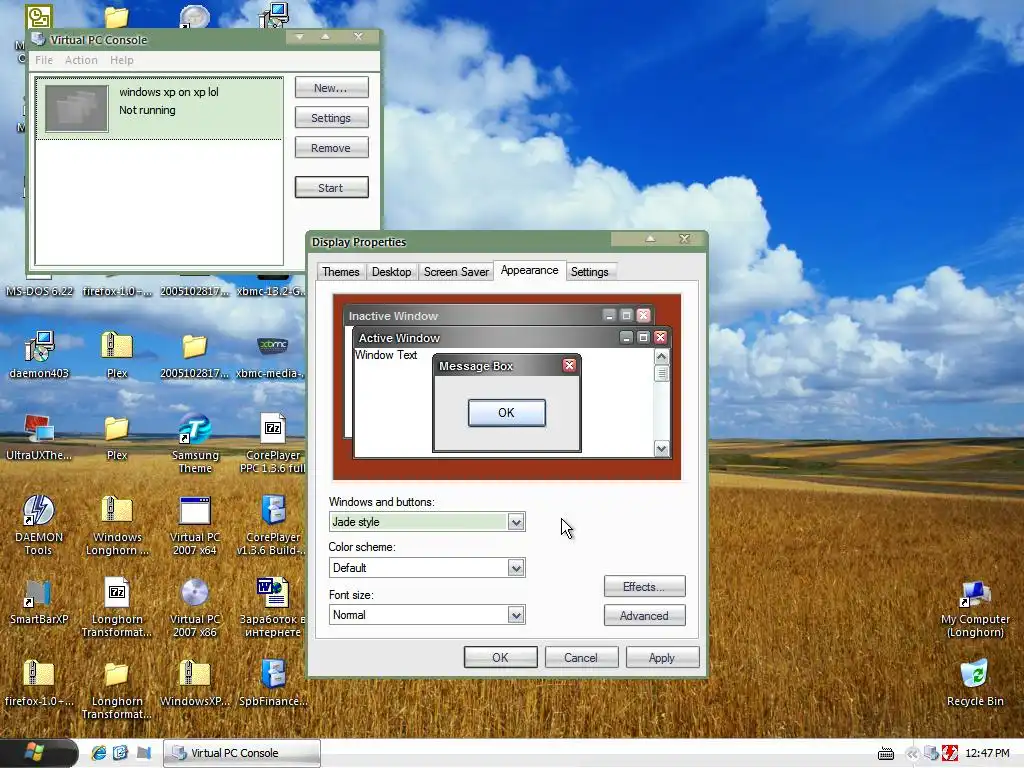The width and height of the screenshot is (1024, 768).
Task: Click Remove in Virtual PC Console
Action: pos(331,148)
